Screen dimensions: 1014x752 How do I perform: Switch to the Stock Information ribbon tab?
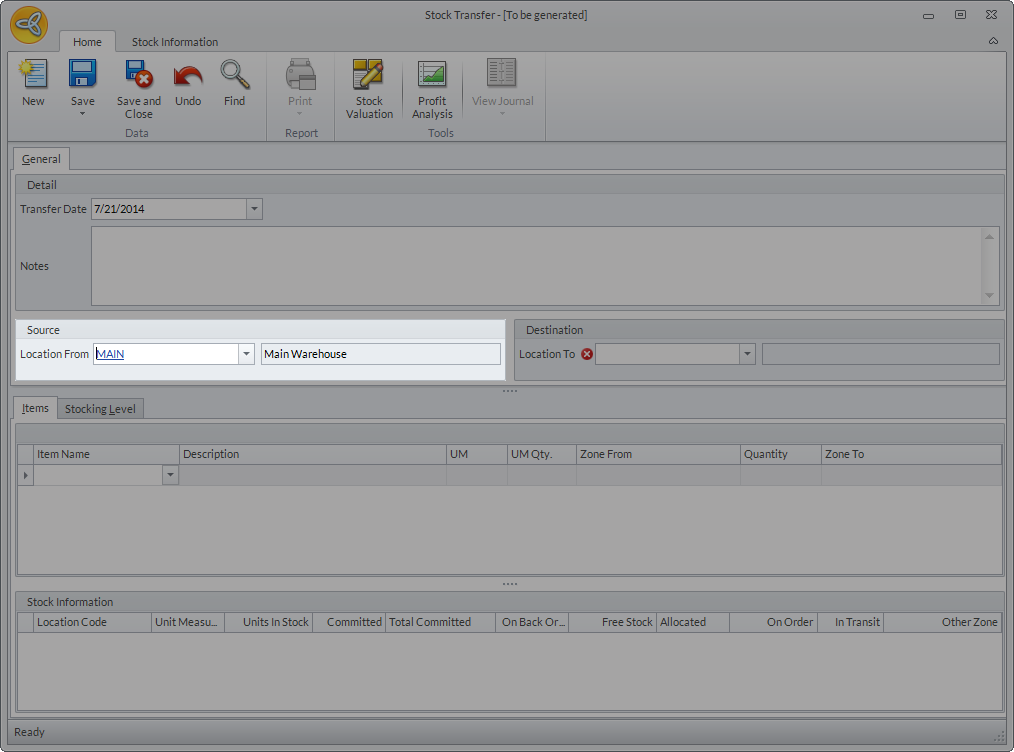[x=175, y=42]
